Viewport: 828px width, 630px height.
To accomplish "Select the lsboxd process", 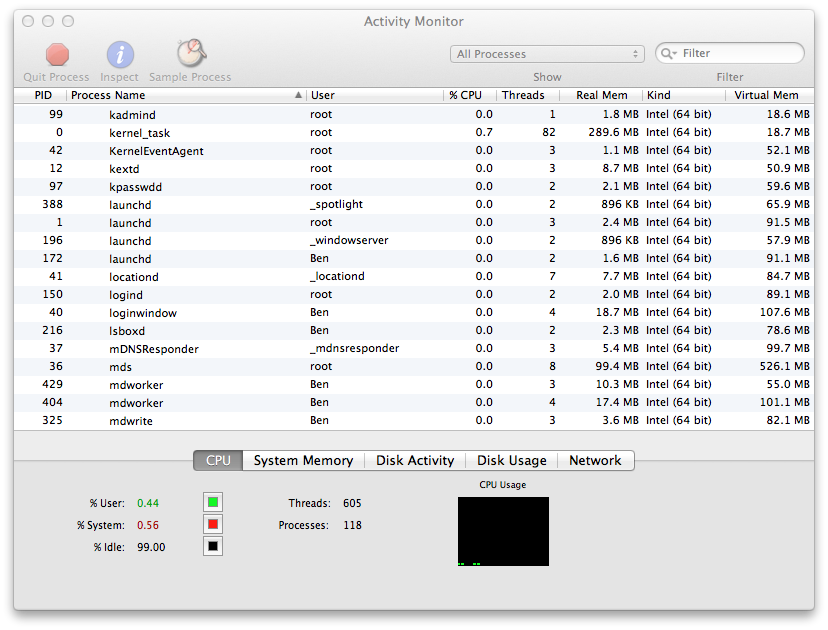I will click(414, 330).
